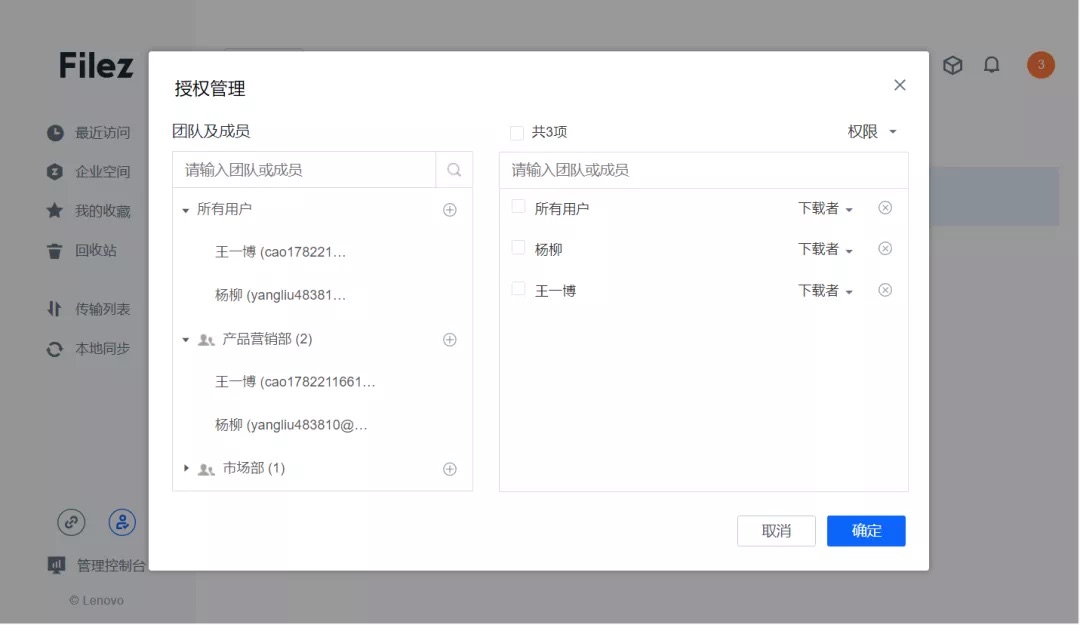Select 产品营销部 (2) group label
1080x625 pixels.
coord(267,339)
